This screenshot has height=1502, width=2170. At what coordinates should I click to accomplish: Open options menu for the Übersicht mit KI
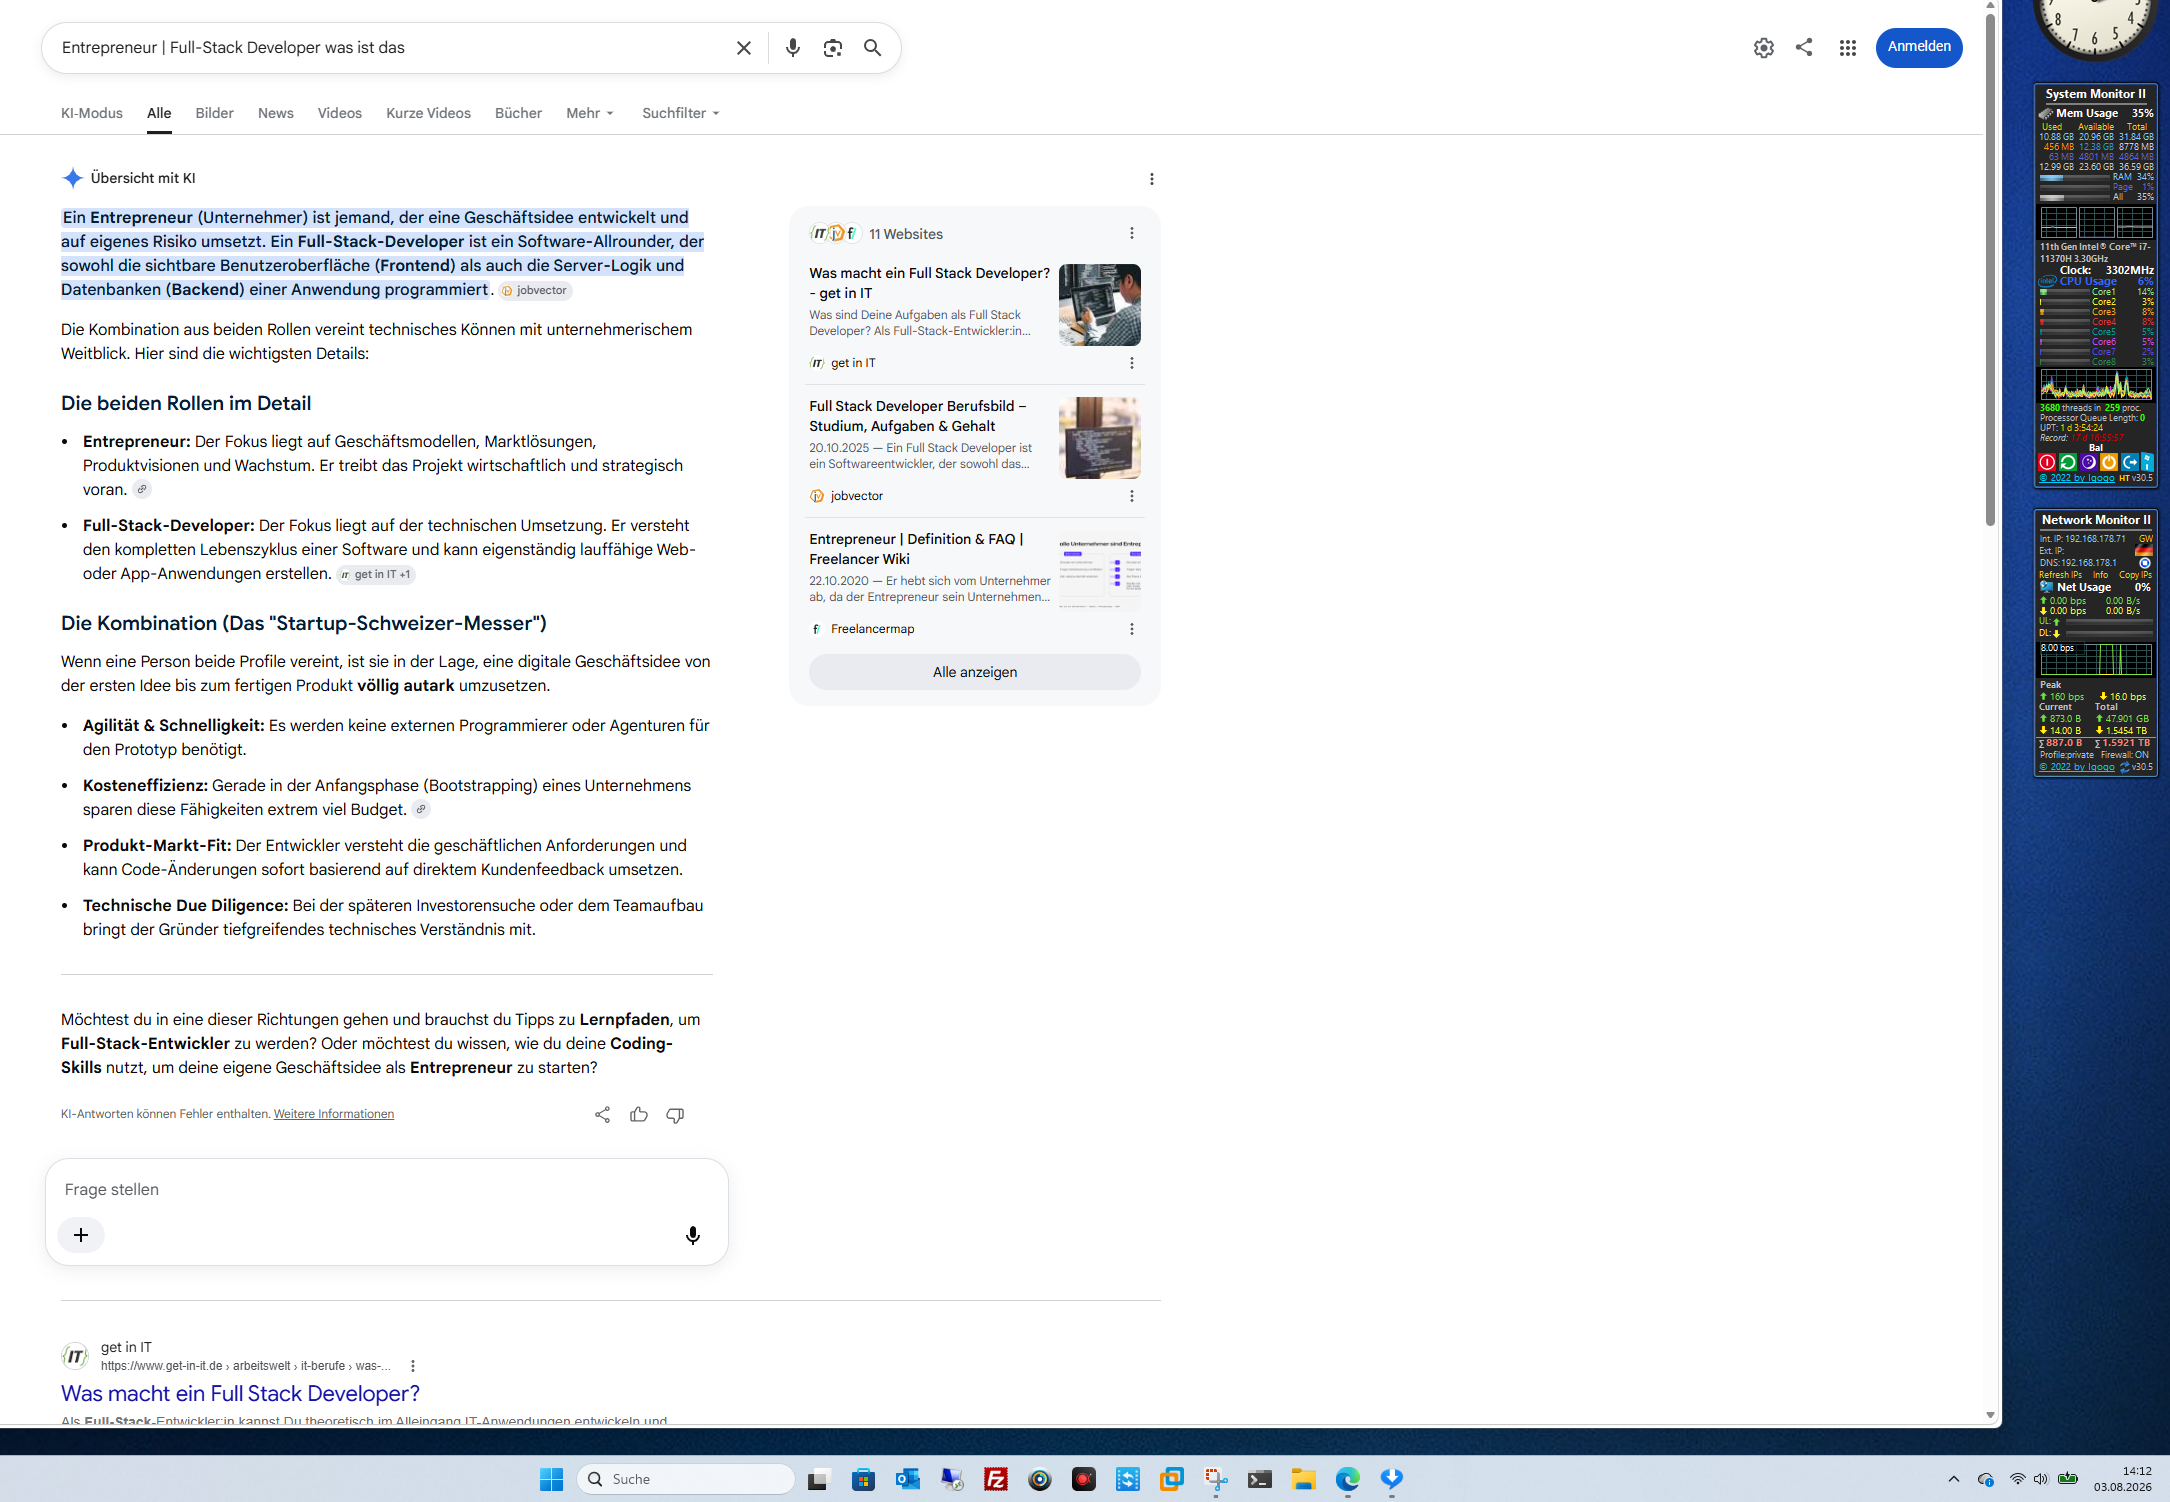[1152, 179]
